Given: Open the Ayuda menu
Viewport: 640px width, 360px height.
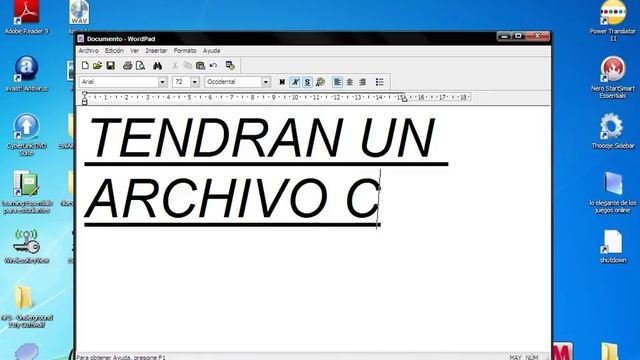Looking at the screenshot, I should 211,51.
